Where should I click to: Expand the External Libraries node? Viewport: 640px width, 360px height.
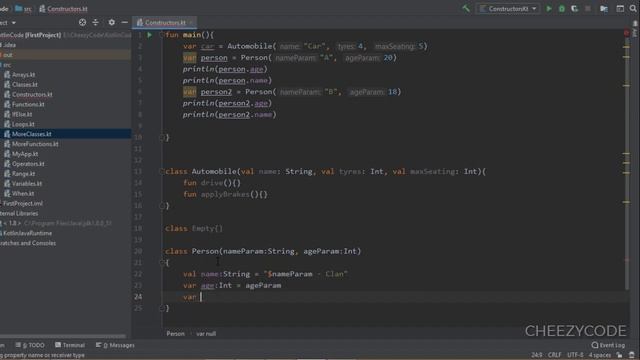pos(19,213)
